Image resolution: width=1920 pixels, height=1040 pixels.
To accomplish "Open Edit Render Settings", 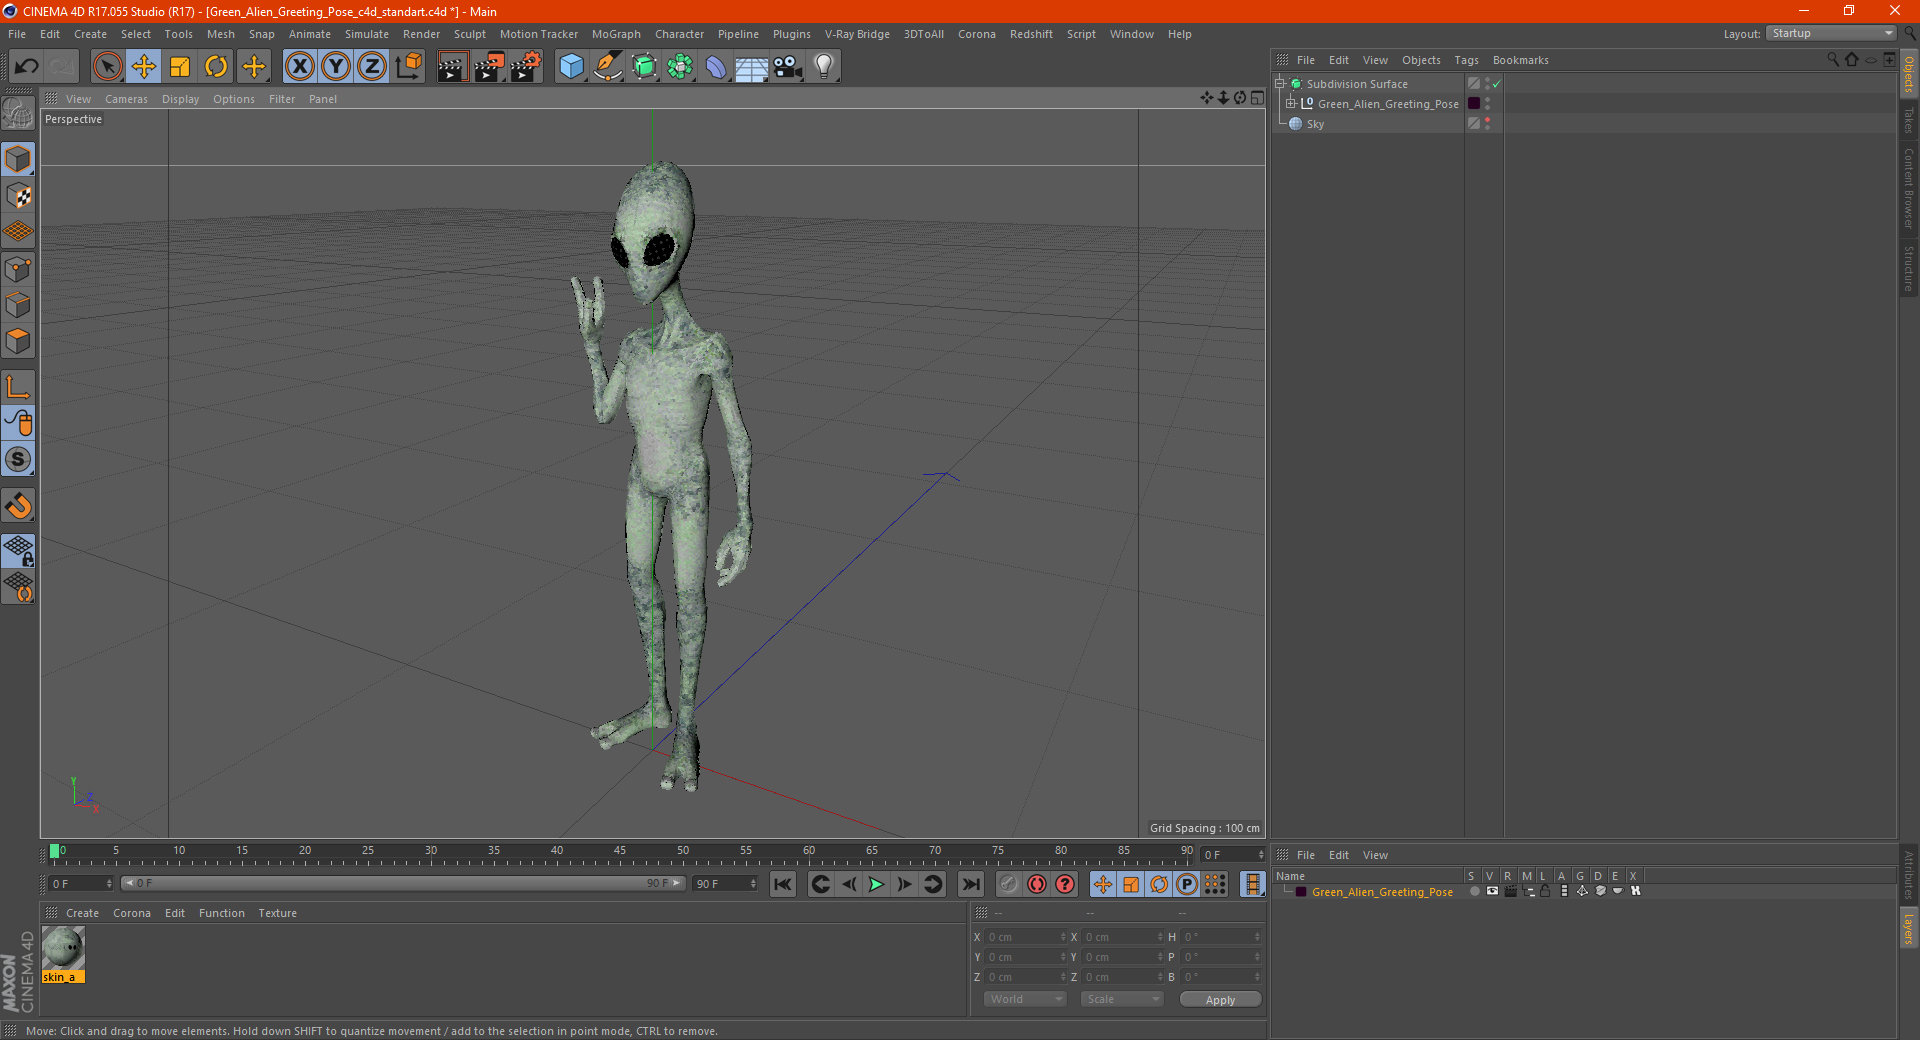I will pos(526,67).
